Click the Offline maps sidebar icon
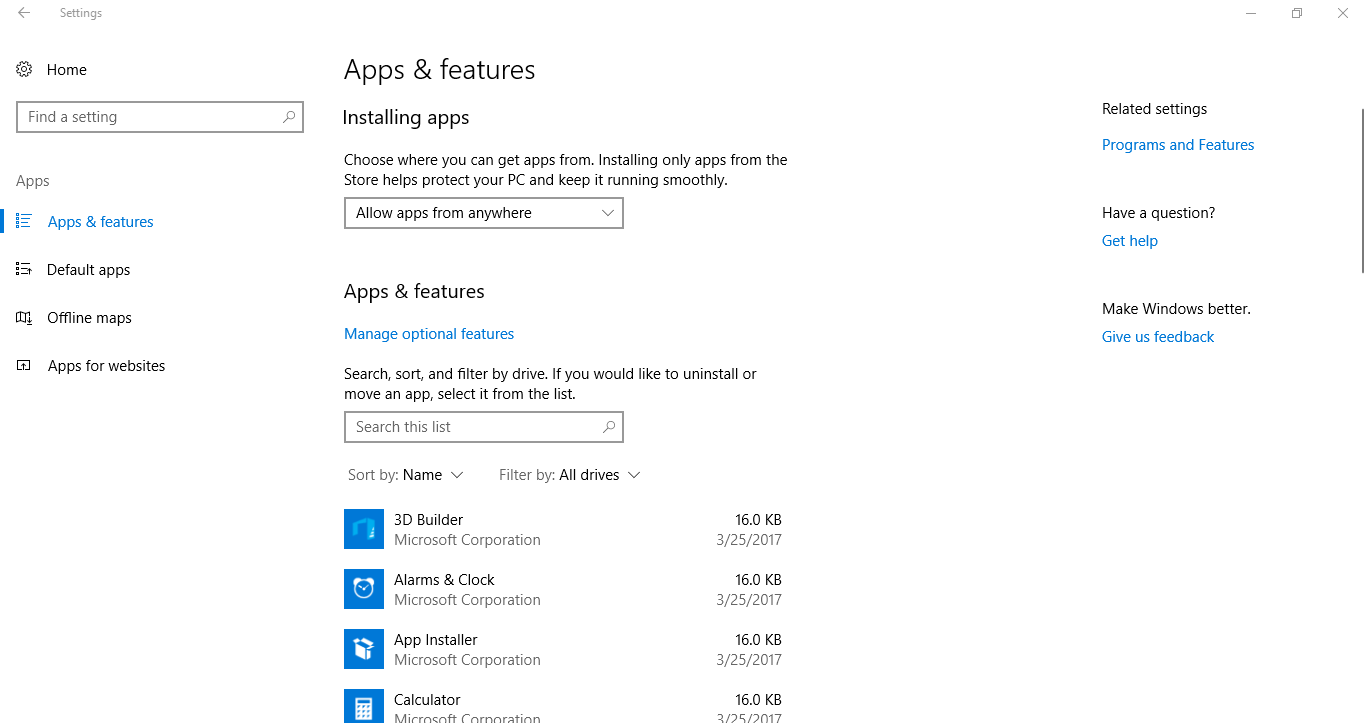1366x723 pixels. (24, 317)
